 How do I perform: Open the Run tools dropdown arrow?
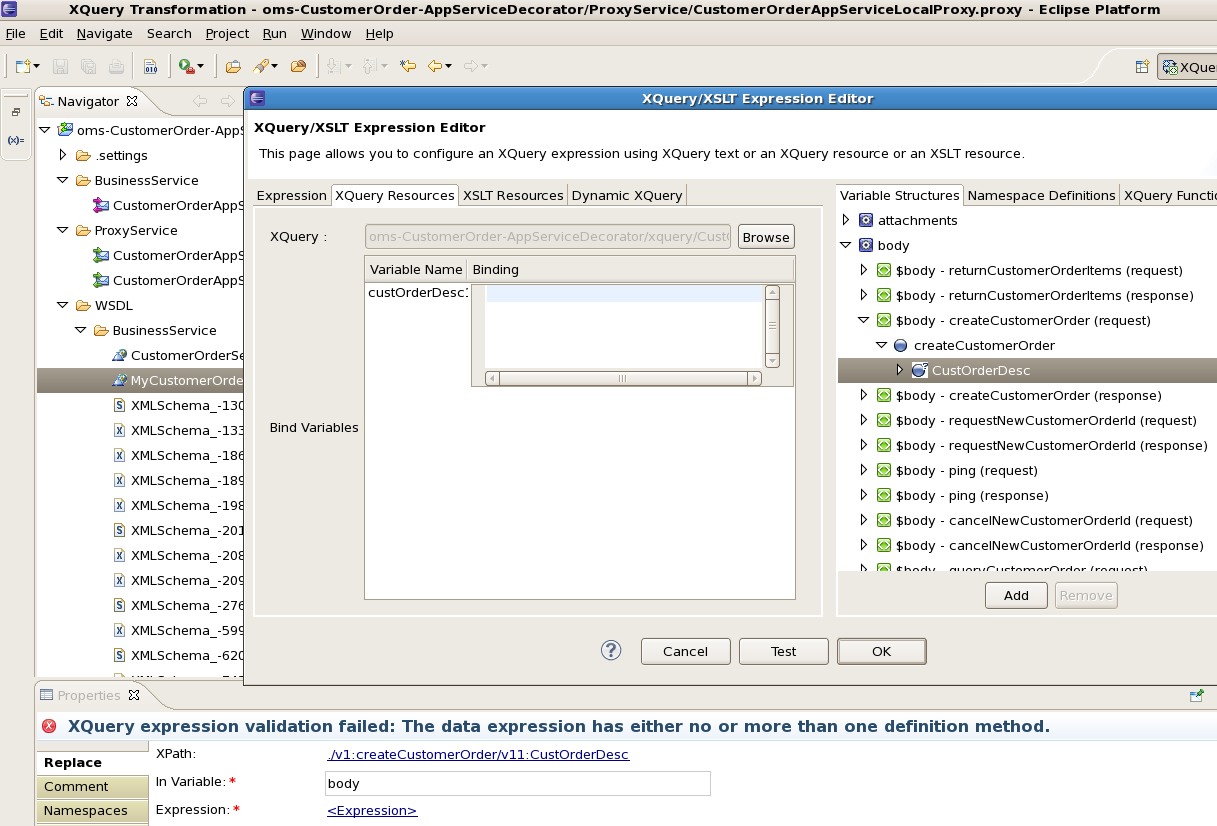point(200,66)
